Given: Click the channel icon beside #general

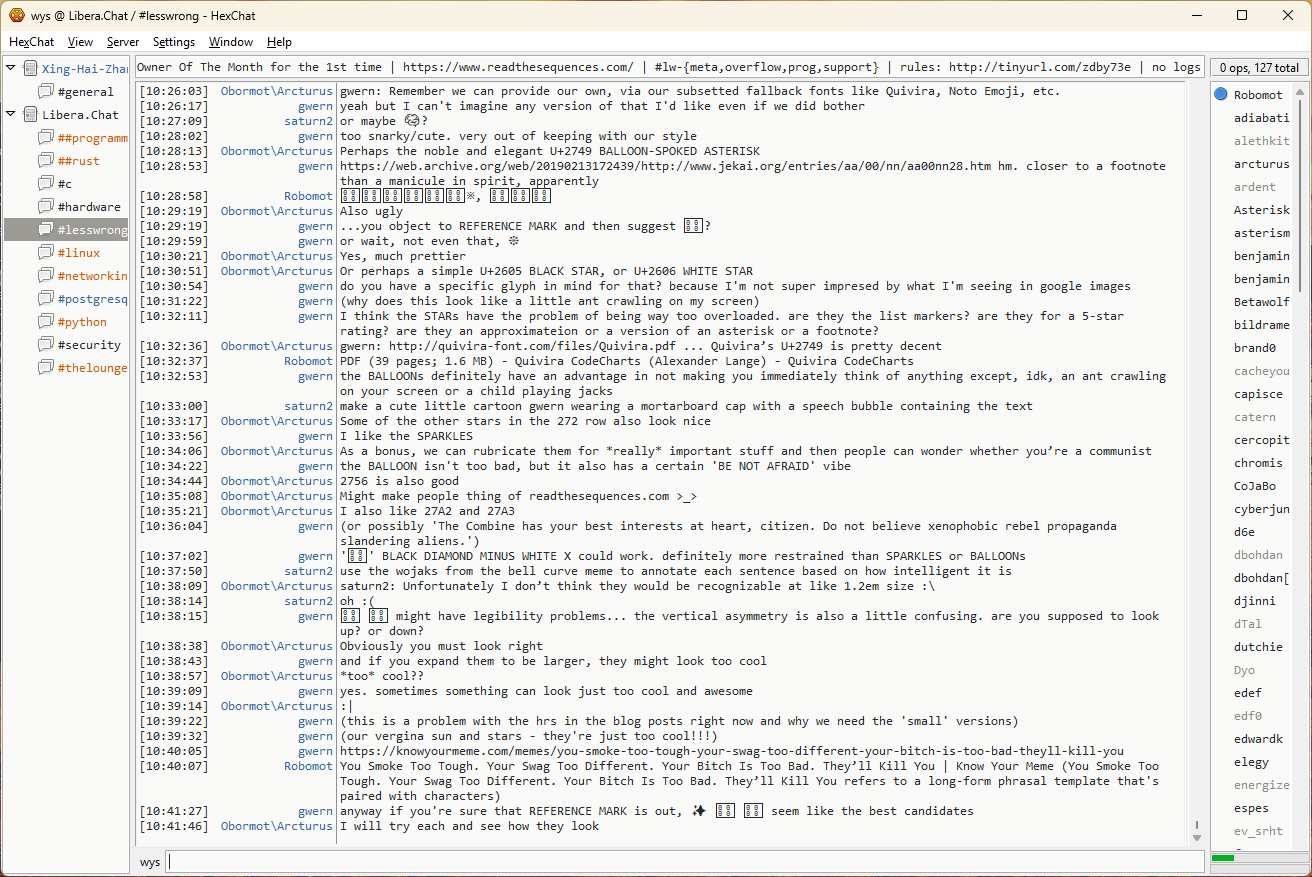Looking at the screenshot, I should pyautogui.click(x=46, y=92).
